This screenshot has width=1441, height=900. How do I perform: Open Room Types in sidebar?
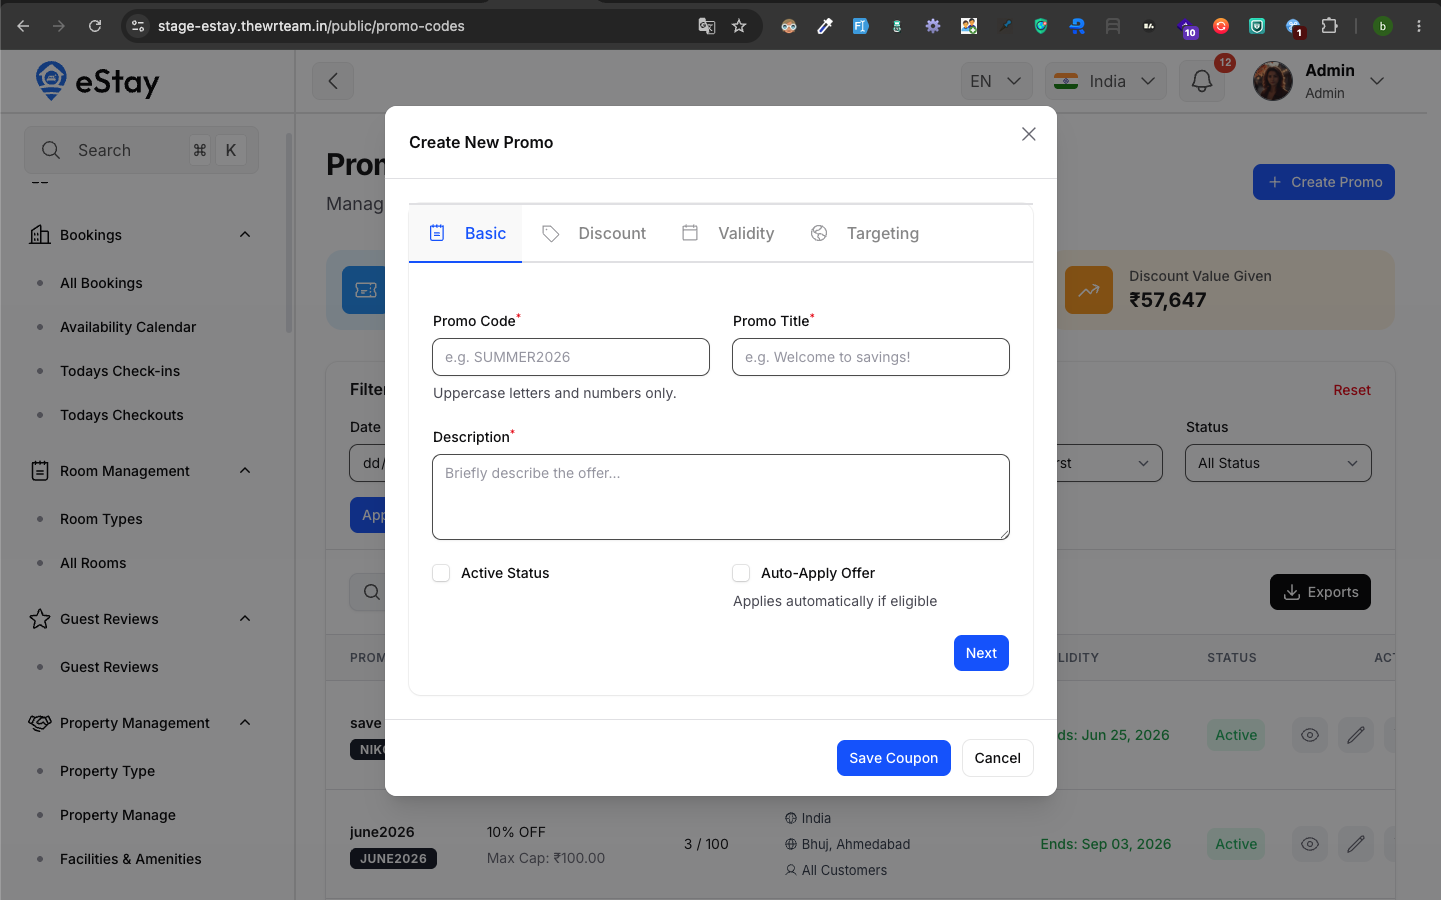[x=101, y=519]
